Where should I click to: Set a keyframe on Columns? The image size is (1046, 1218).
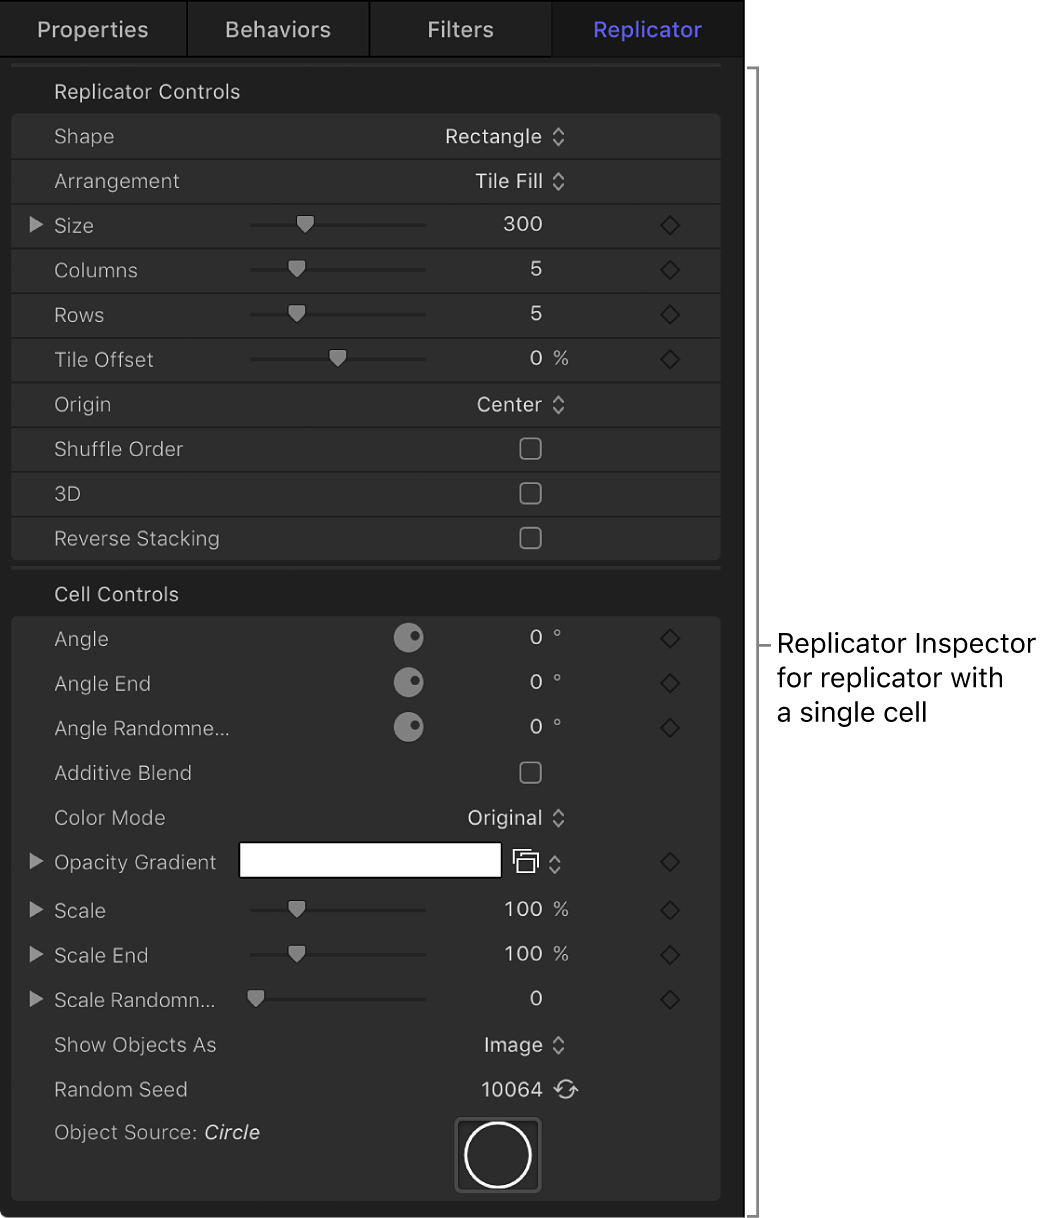coord(670,270)
